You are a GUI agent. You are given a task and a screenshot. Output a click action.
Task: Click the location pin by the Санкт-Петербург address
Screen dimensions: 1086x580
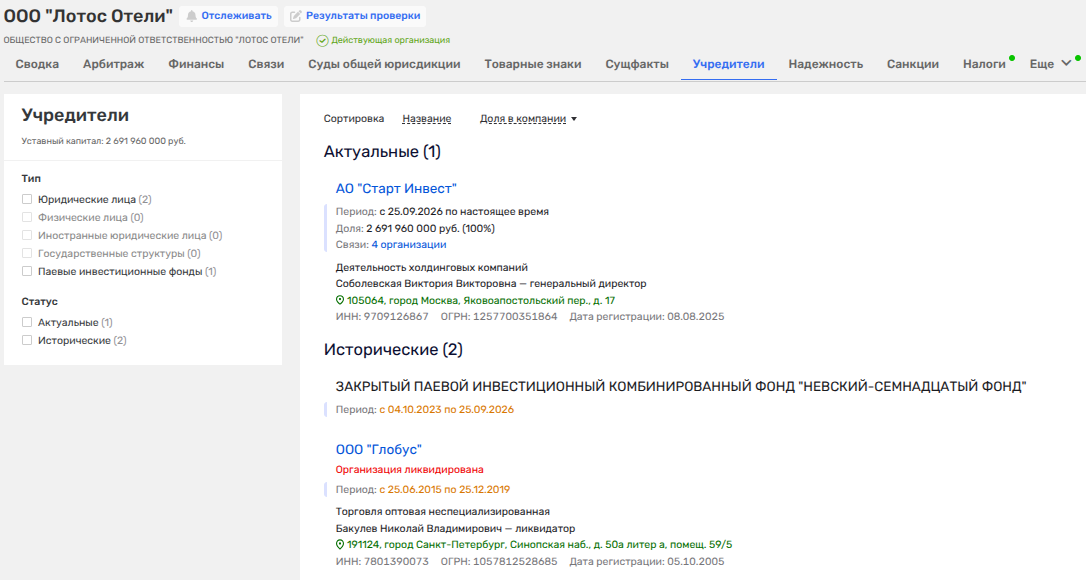tap(340, 545)
